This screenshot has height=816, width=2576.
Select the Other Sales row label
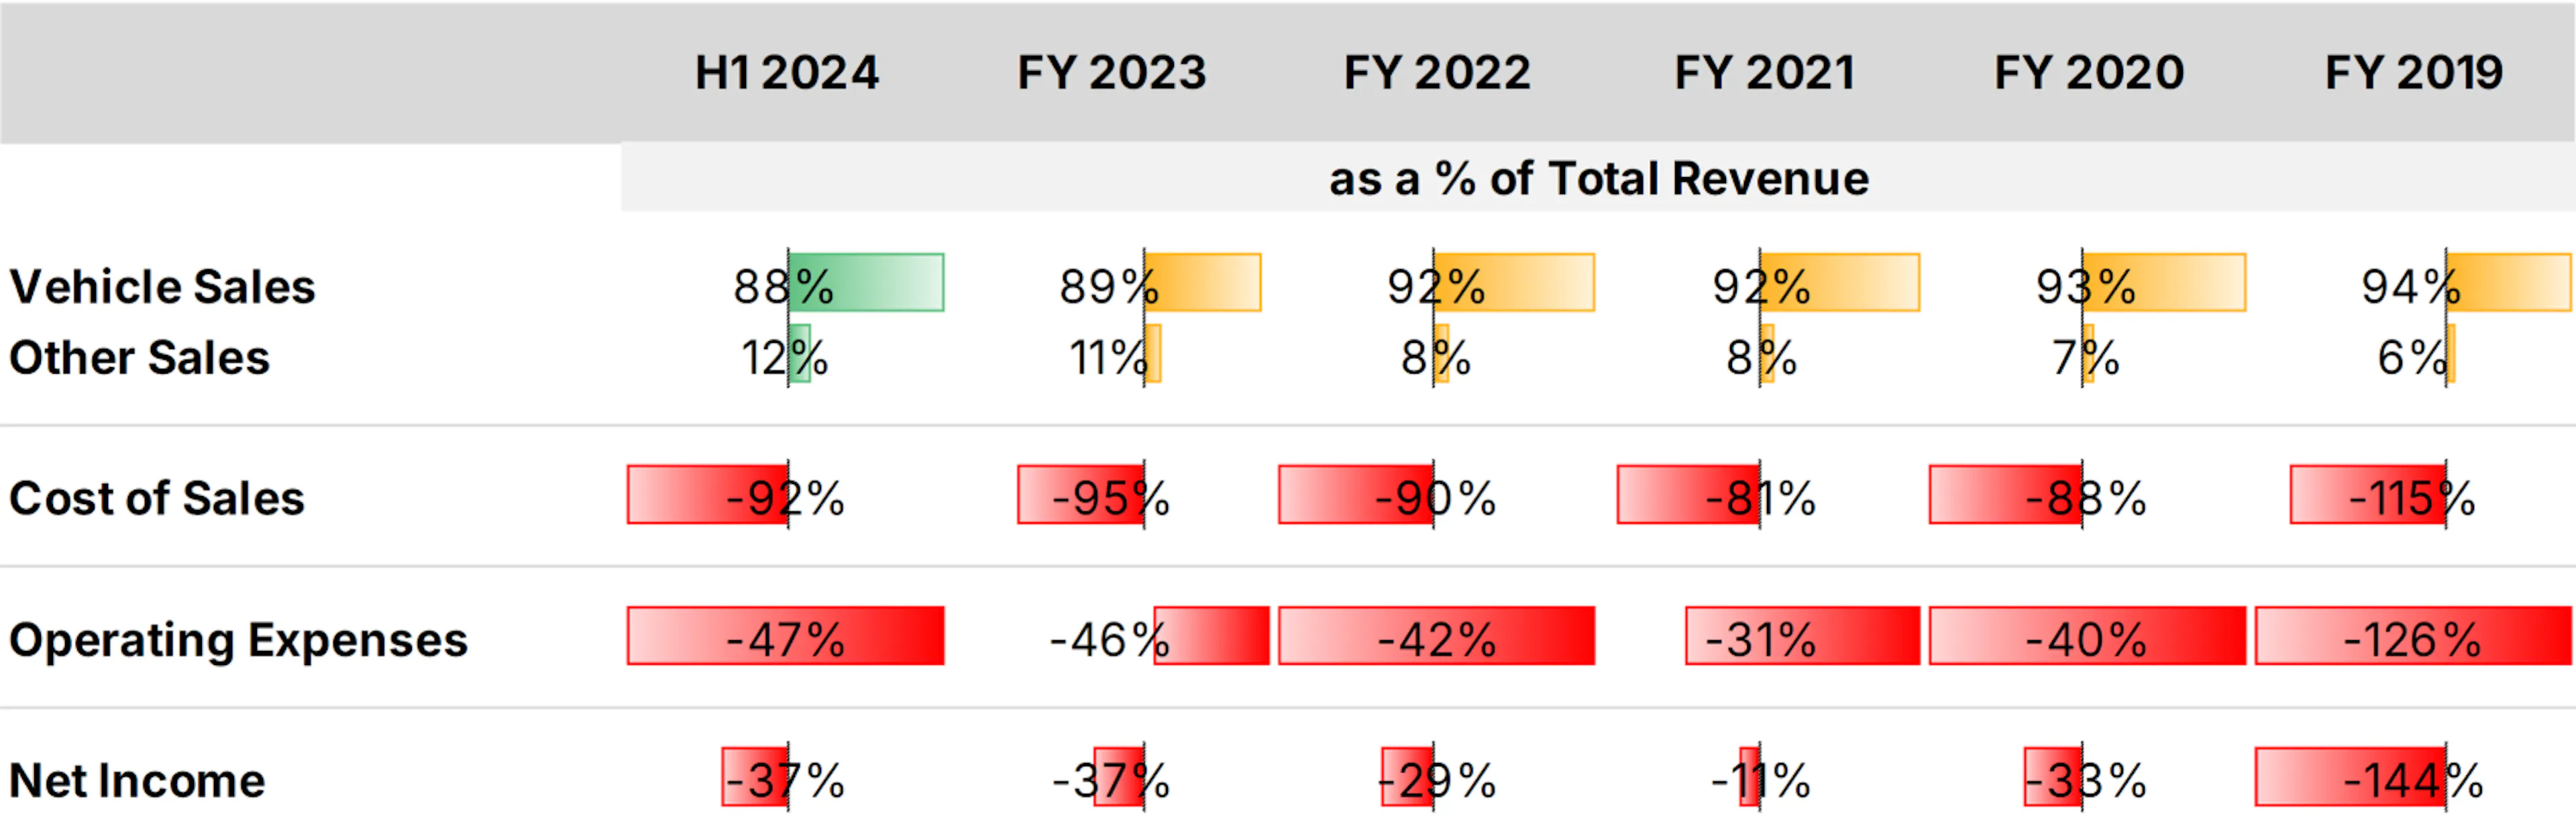click(139, 358)
